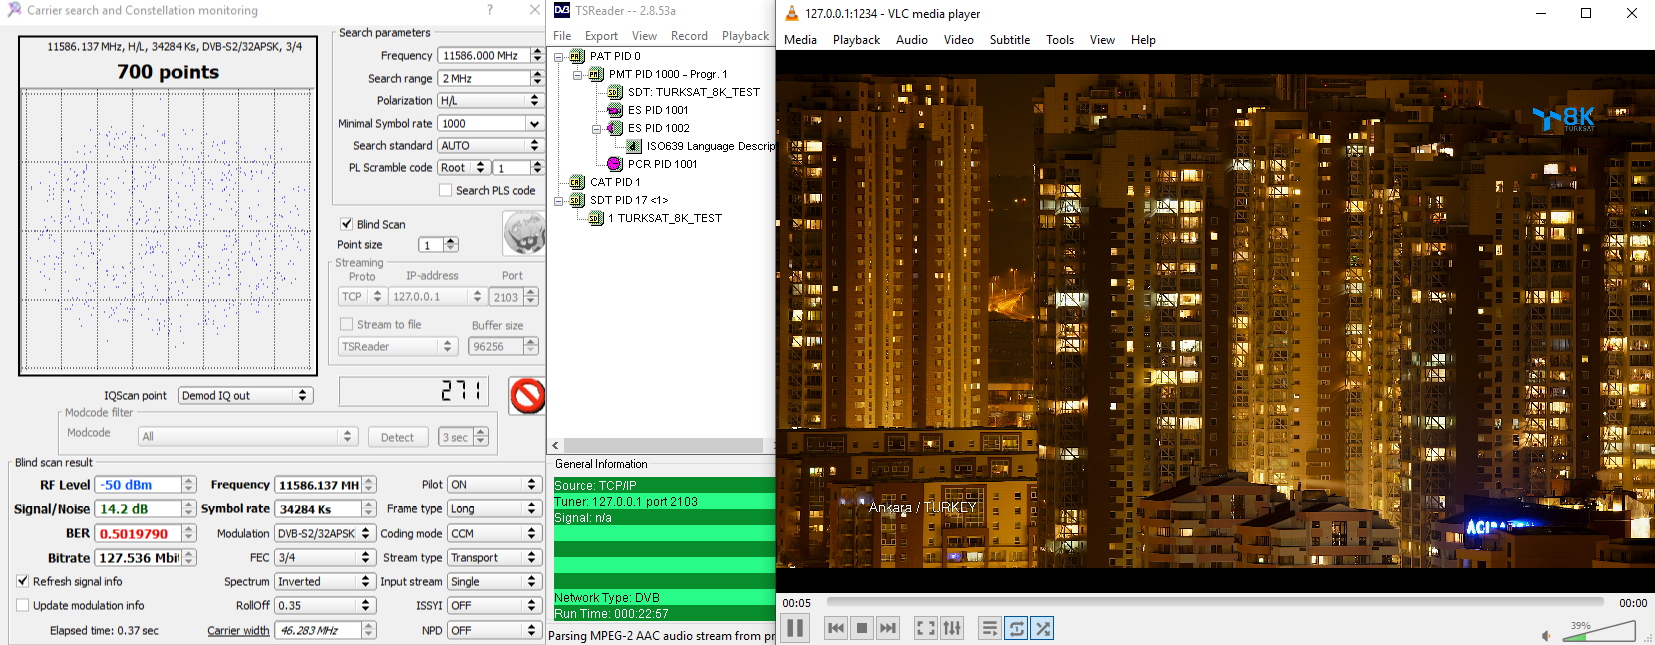Click ES PID 1002 stream icon
1655x645 pixels.
coord(615,128)
